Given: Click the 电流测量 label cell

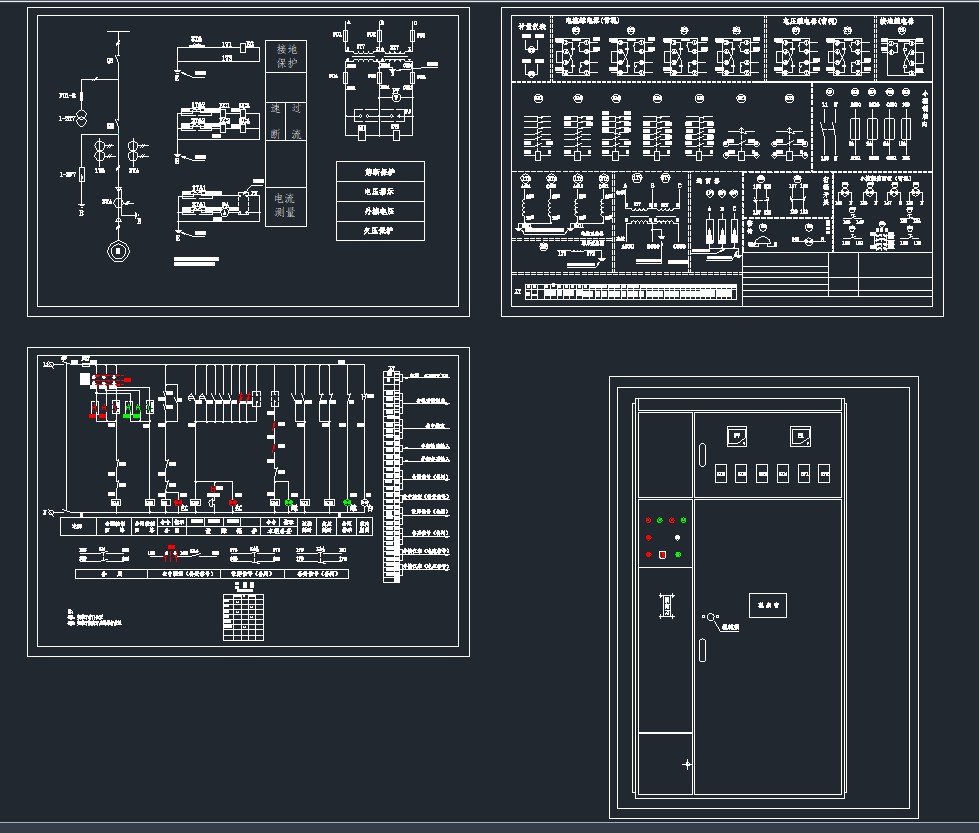Looking at the screenshot, I should click(285, 206).
